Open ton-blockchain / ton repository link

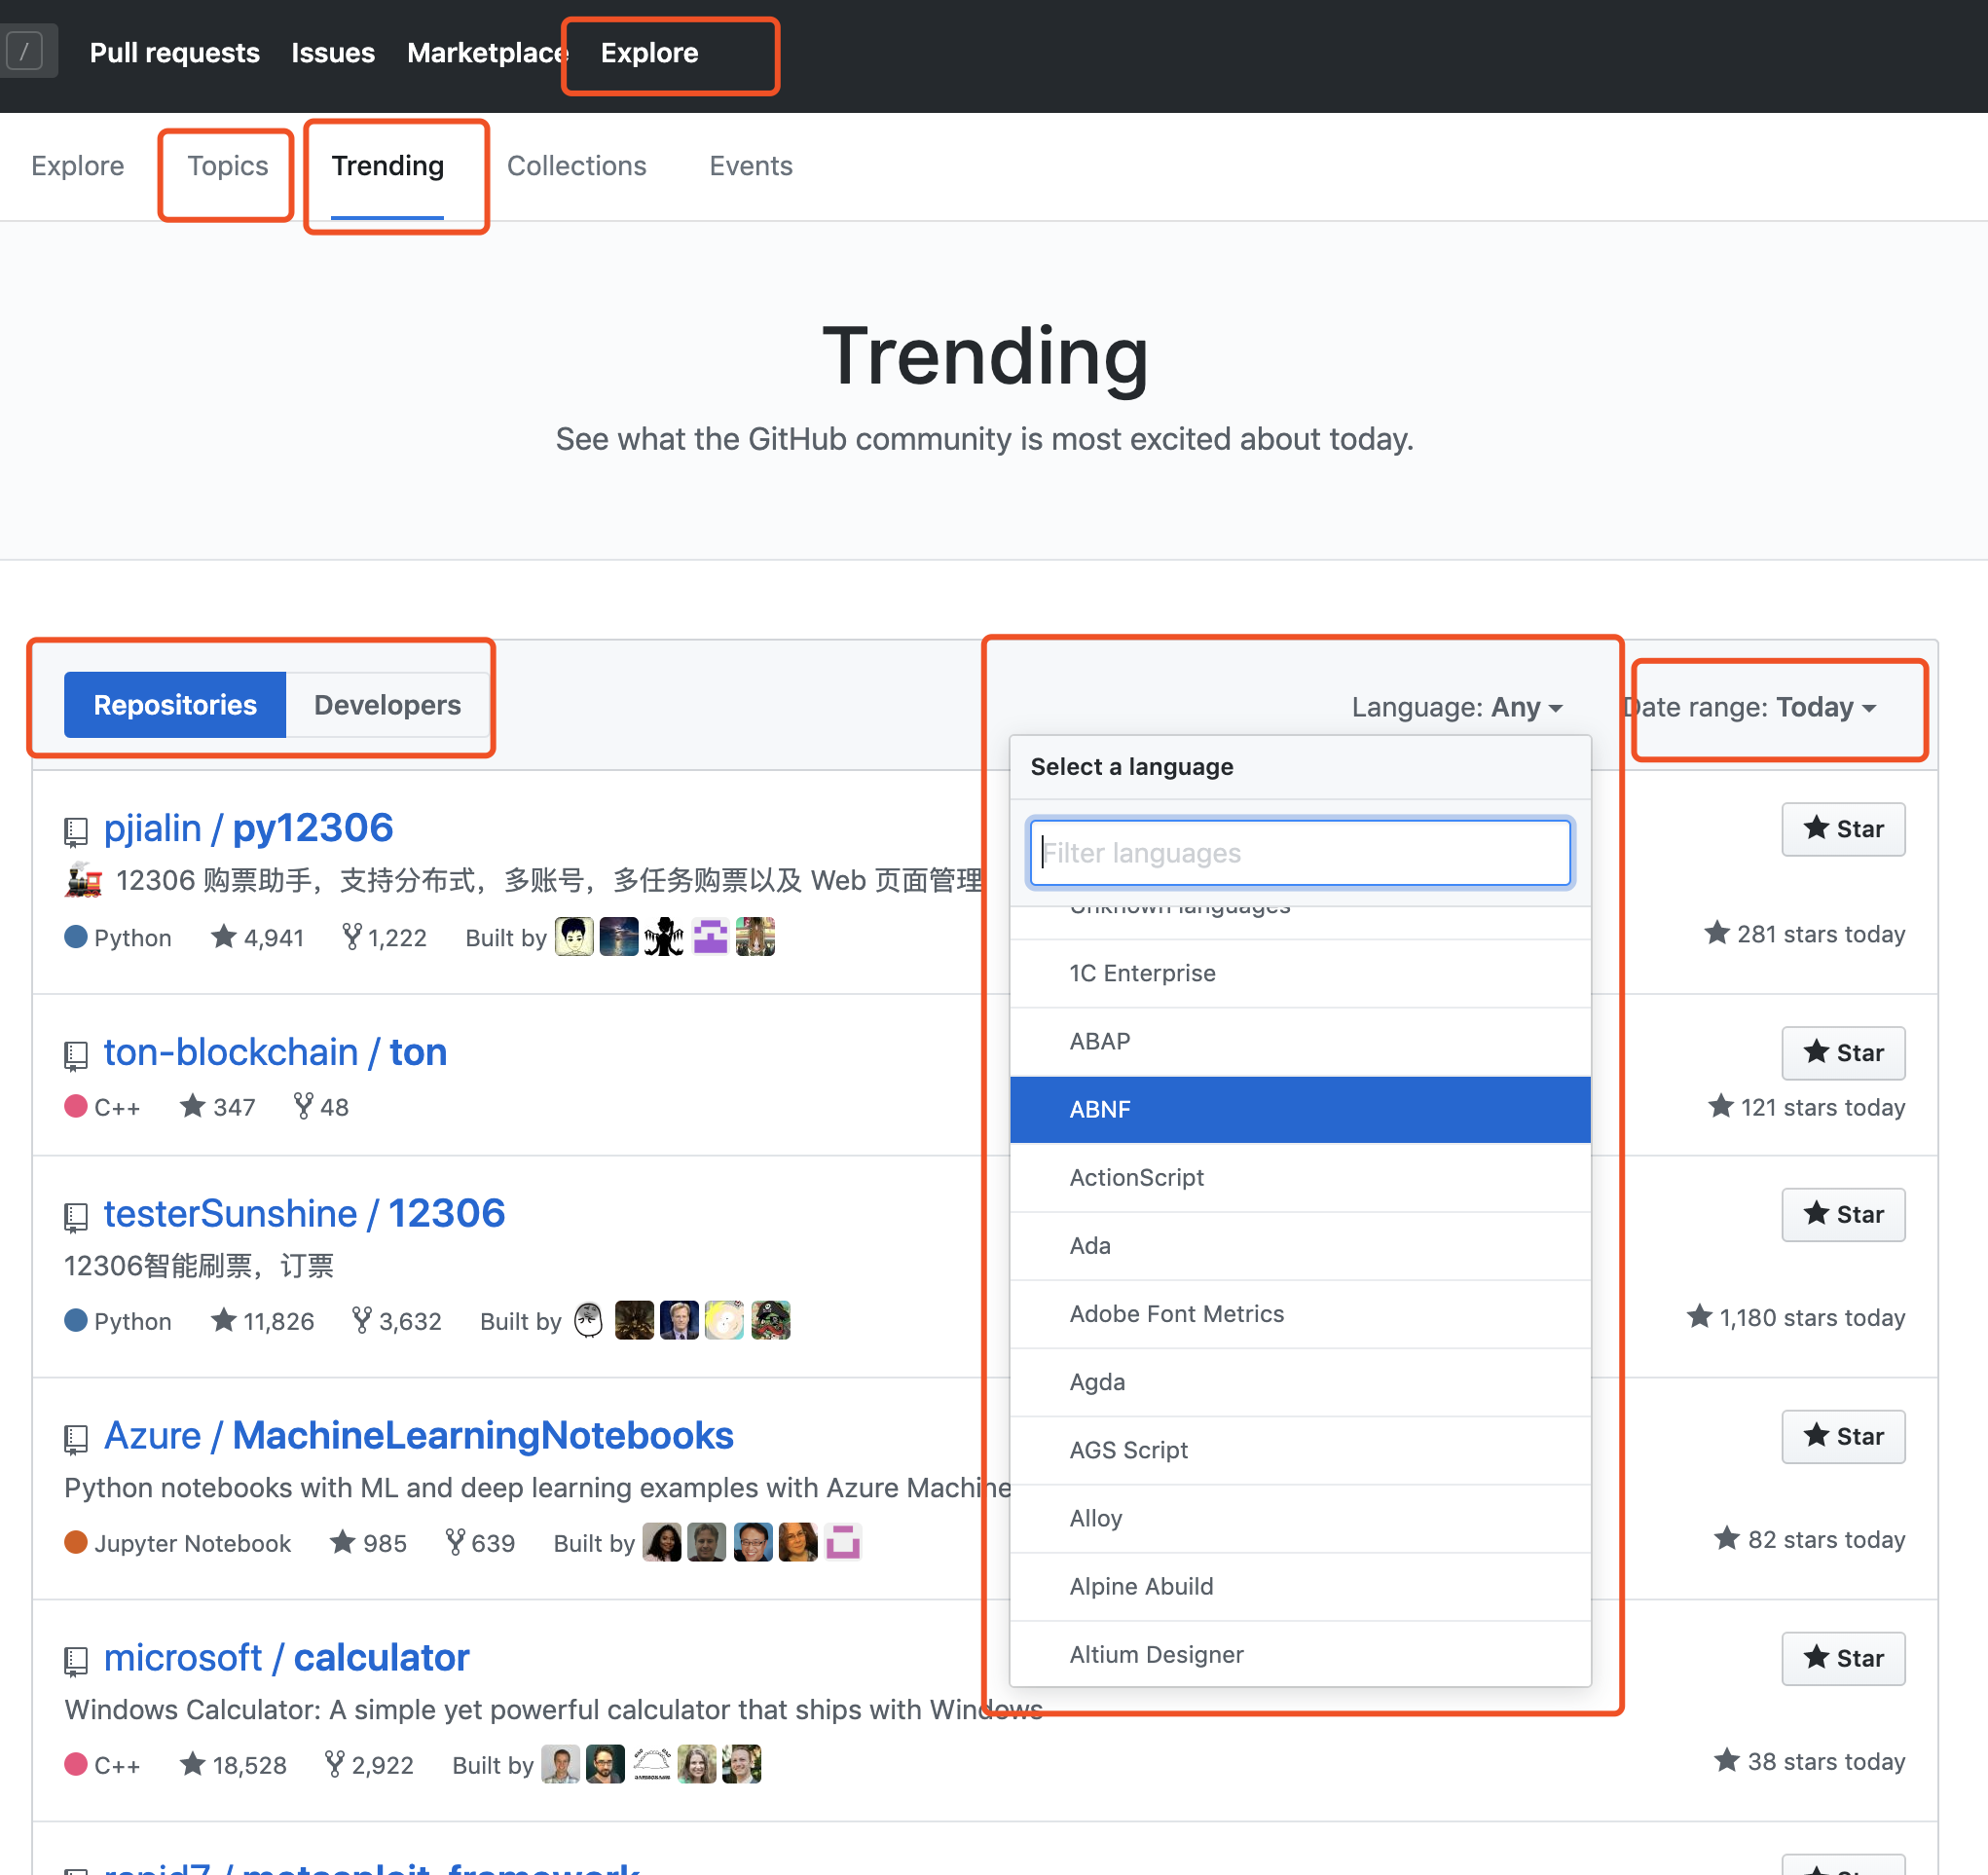276,1052
